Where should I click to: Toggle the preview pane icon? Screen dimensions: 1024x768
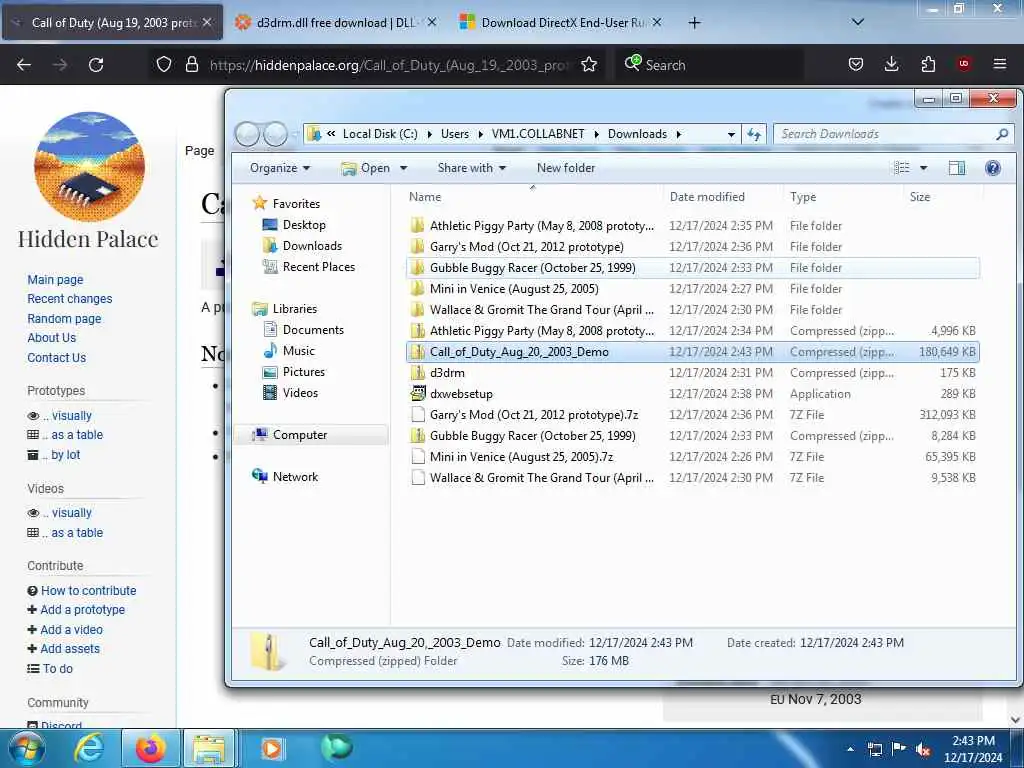tap(957, 168)
